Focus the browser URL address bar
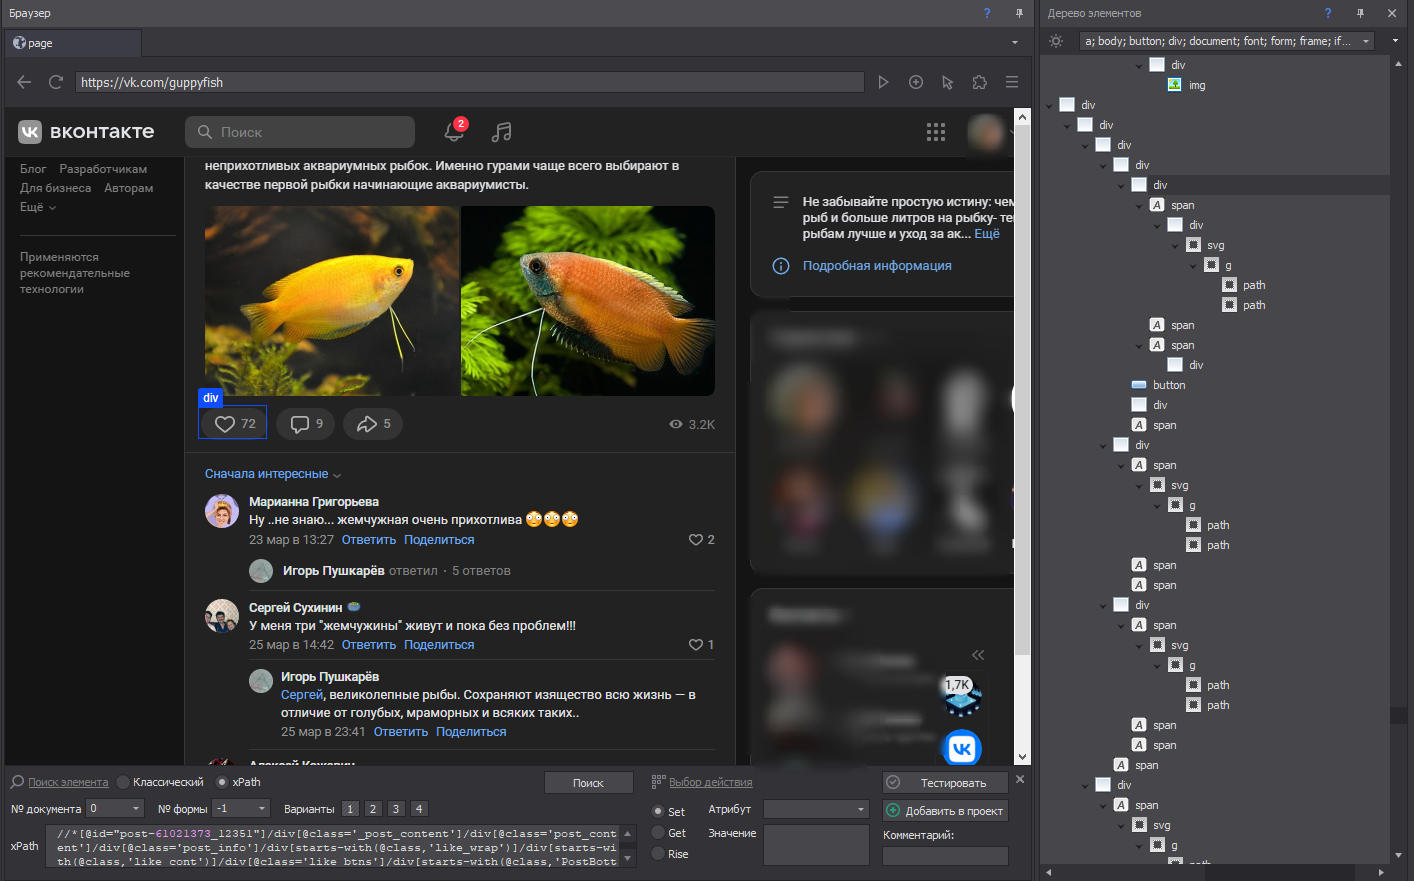 pyautogui.click(x=470, y=82)
